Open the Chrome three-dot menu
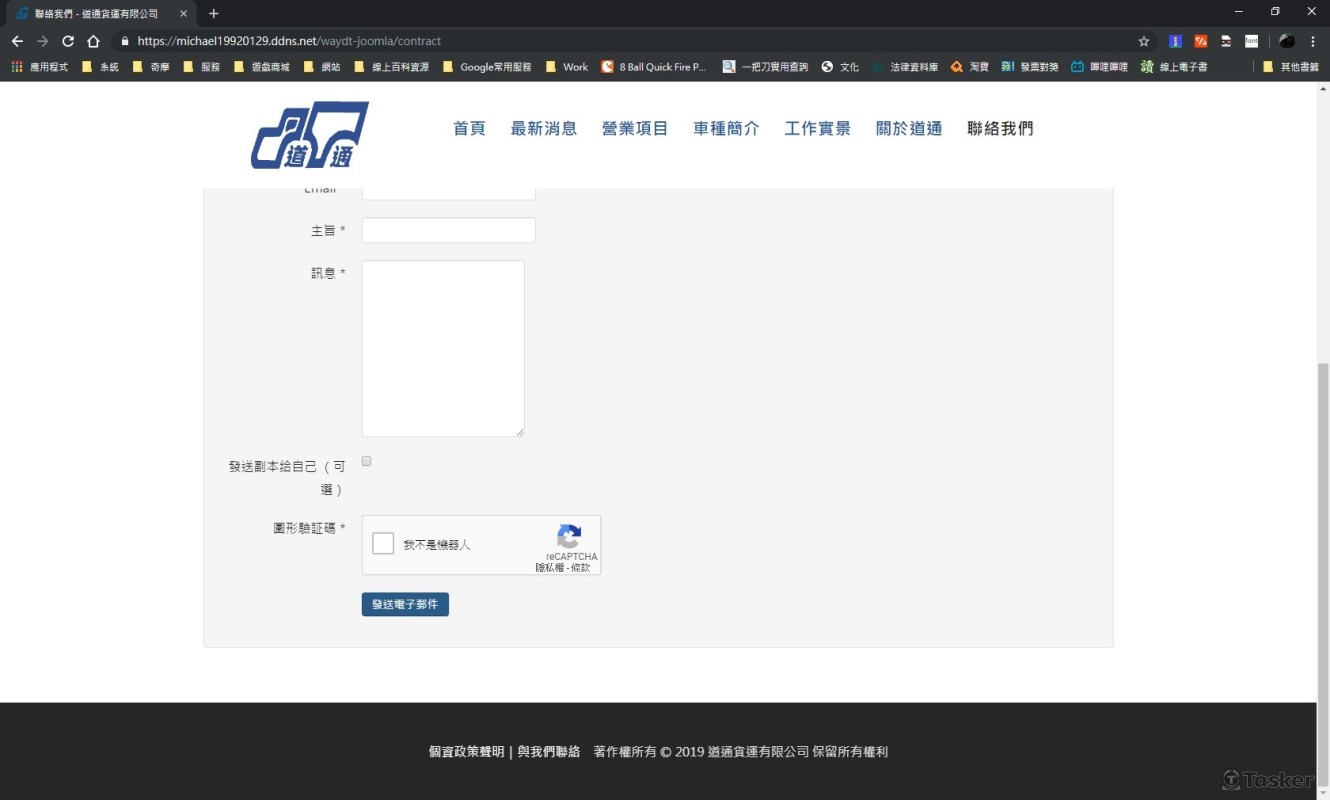 tap(1313, 41)
